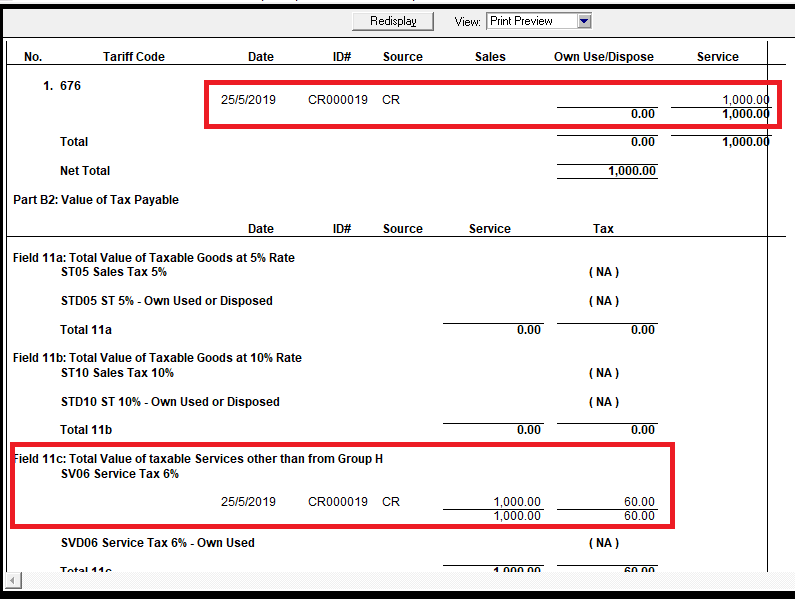Click SVD06 Service Tax 6% - Own Used
Viewport: 795px width, 599px height.
158,543
